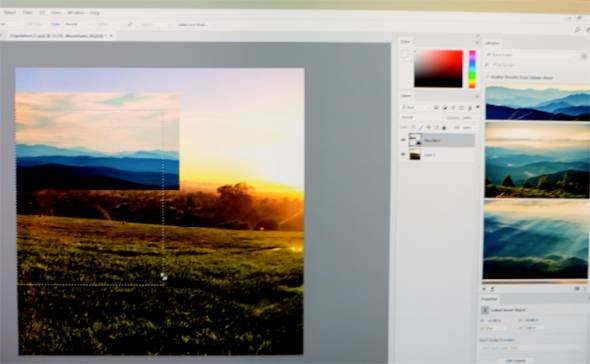
Task: Open the 3D menu
Action: tap(42, 12)
